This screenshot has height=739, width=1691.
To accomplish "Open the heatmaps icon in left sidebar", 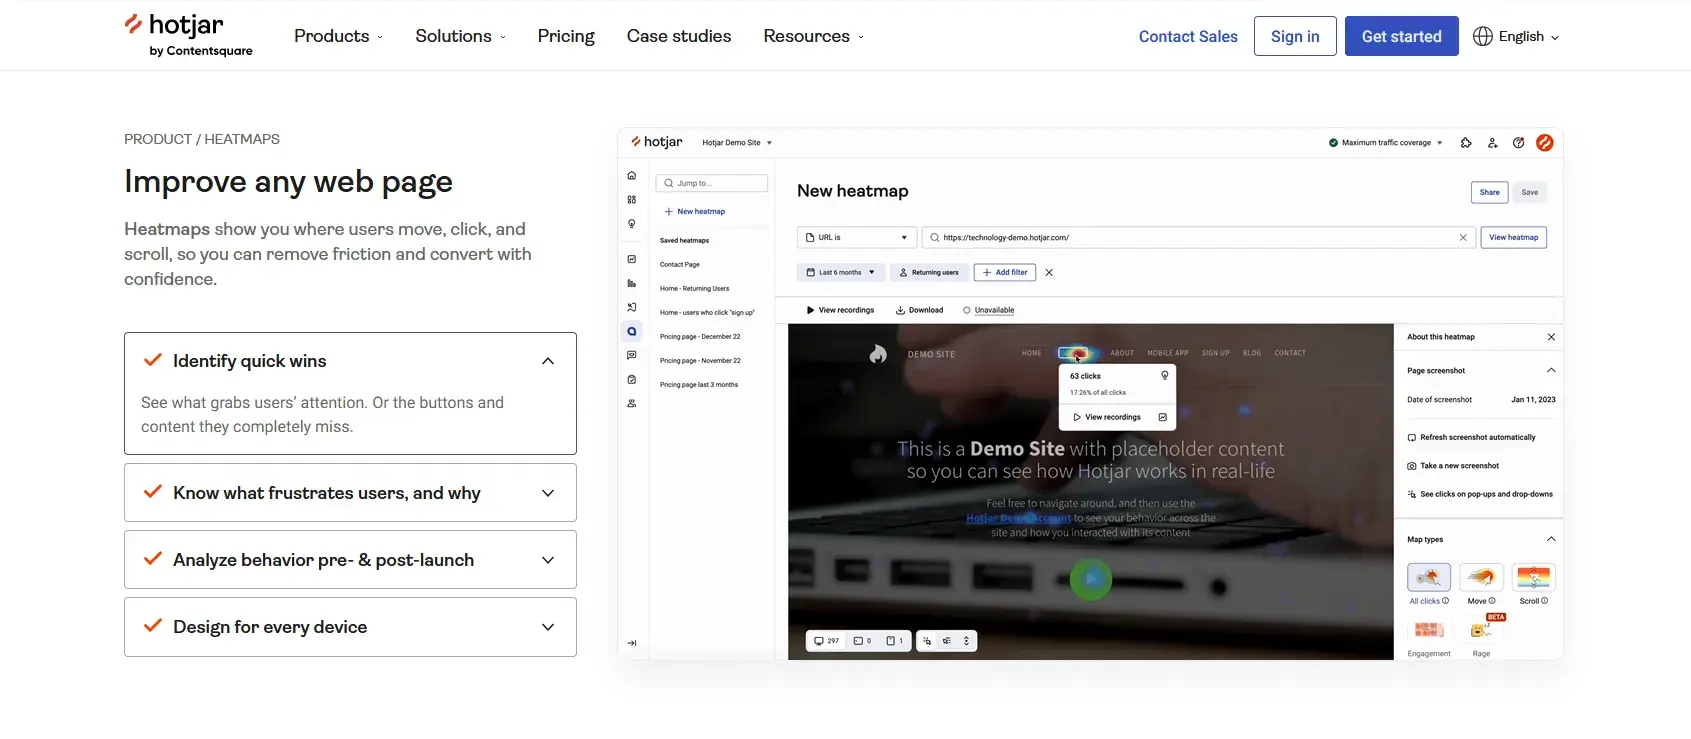I will pos(631,331).
